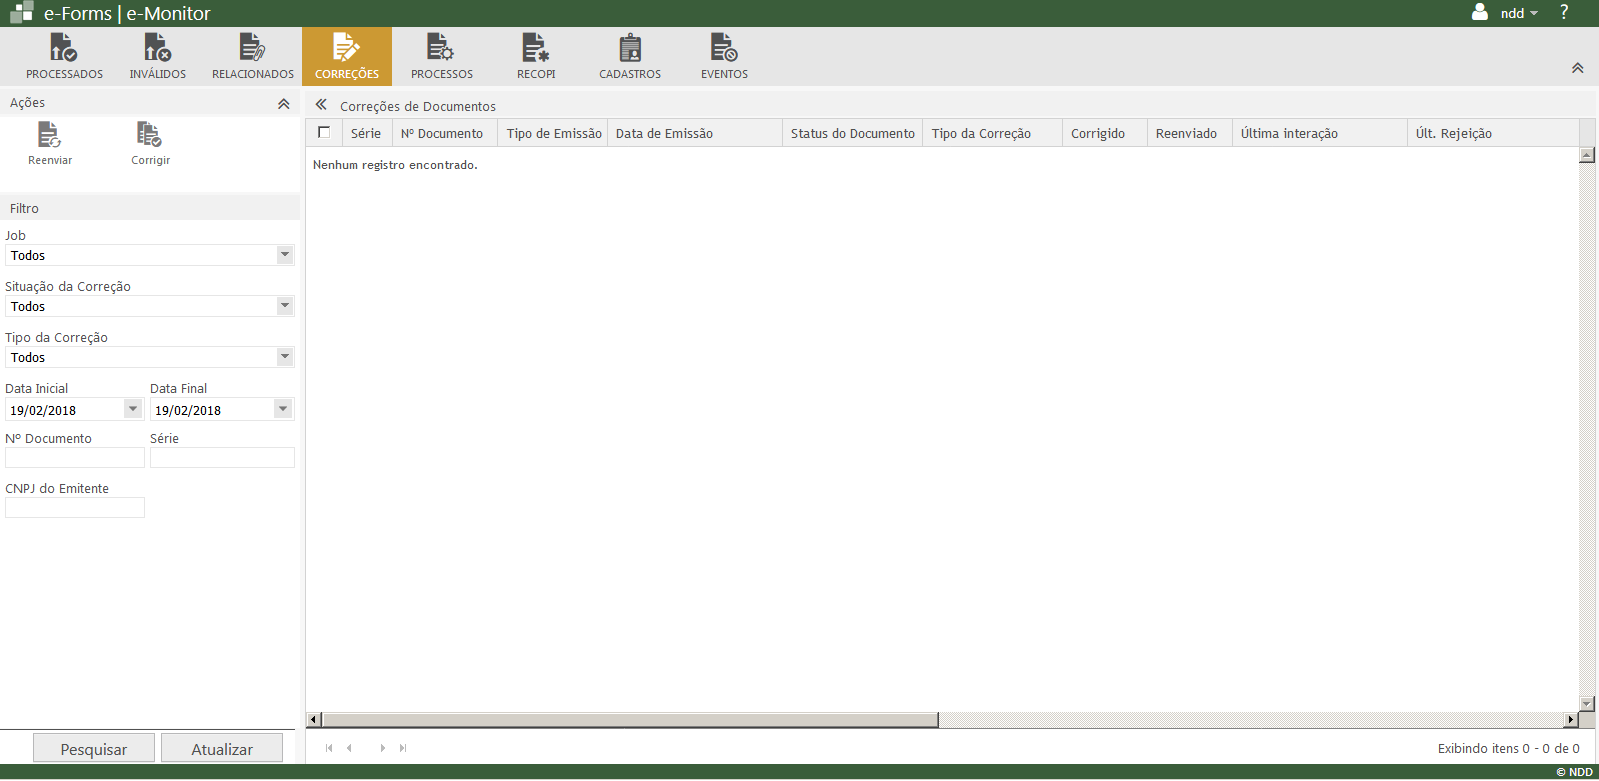Click the 'Nenhum registro encontrado.' message
The width and height of the screenshot is (1599, 781).
tap(395, 165)
